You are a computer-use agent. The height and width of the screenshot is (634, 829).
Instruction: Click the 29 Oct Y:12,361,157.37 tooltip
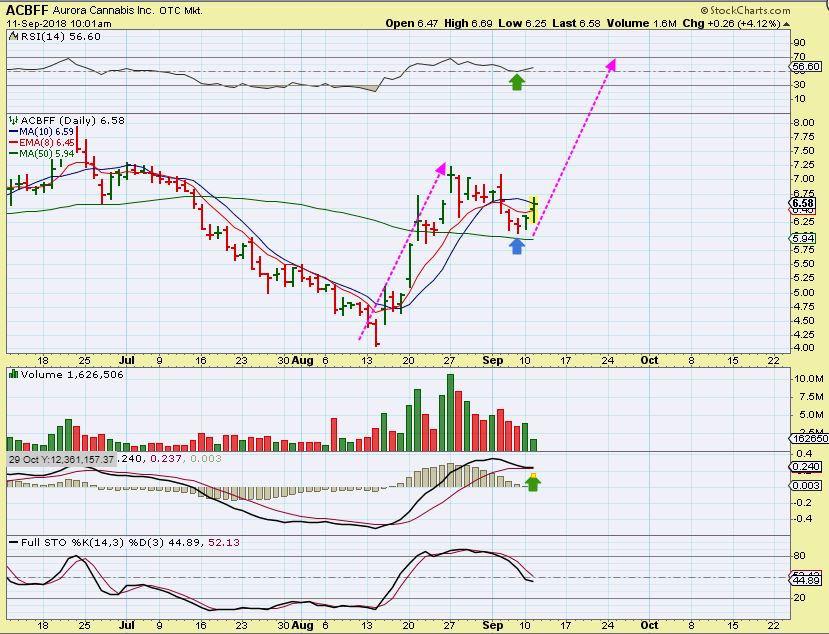click(x=61, y=459)
